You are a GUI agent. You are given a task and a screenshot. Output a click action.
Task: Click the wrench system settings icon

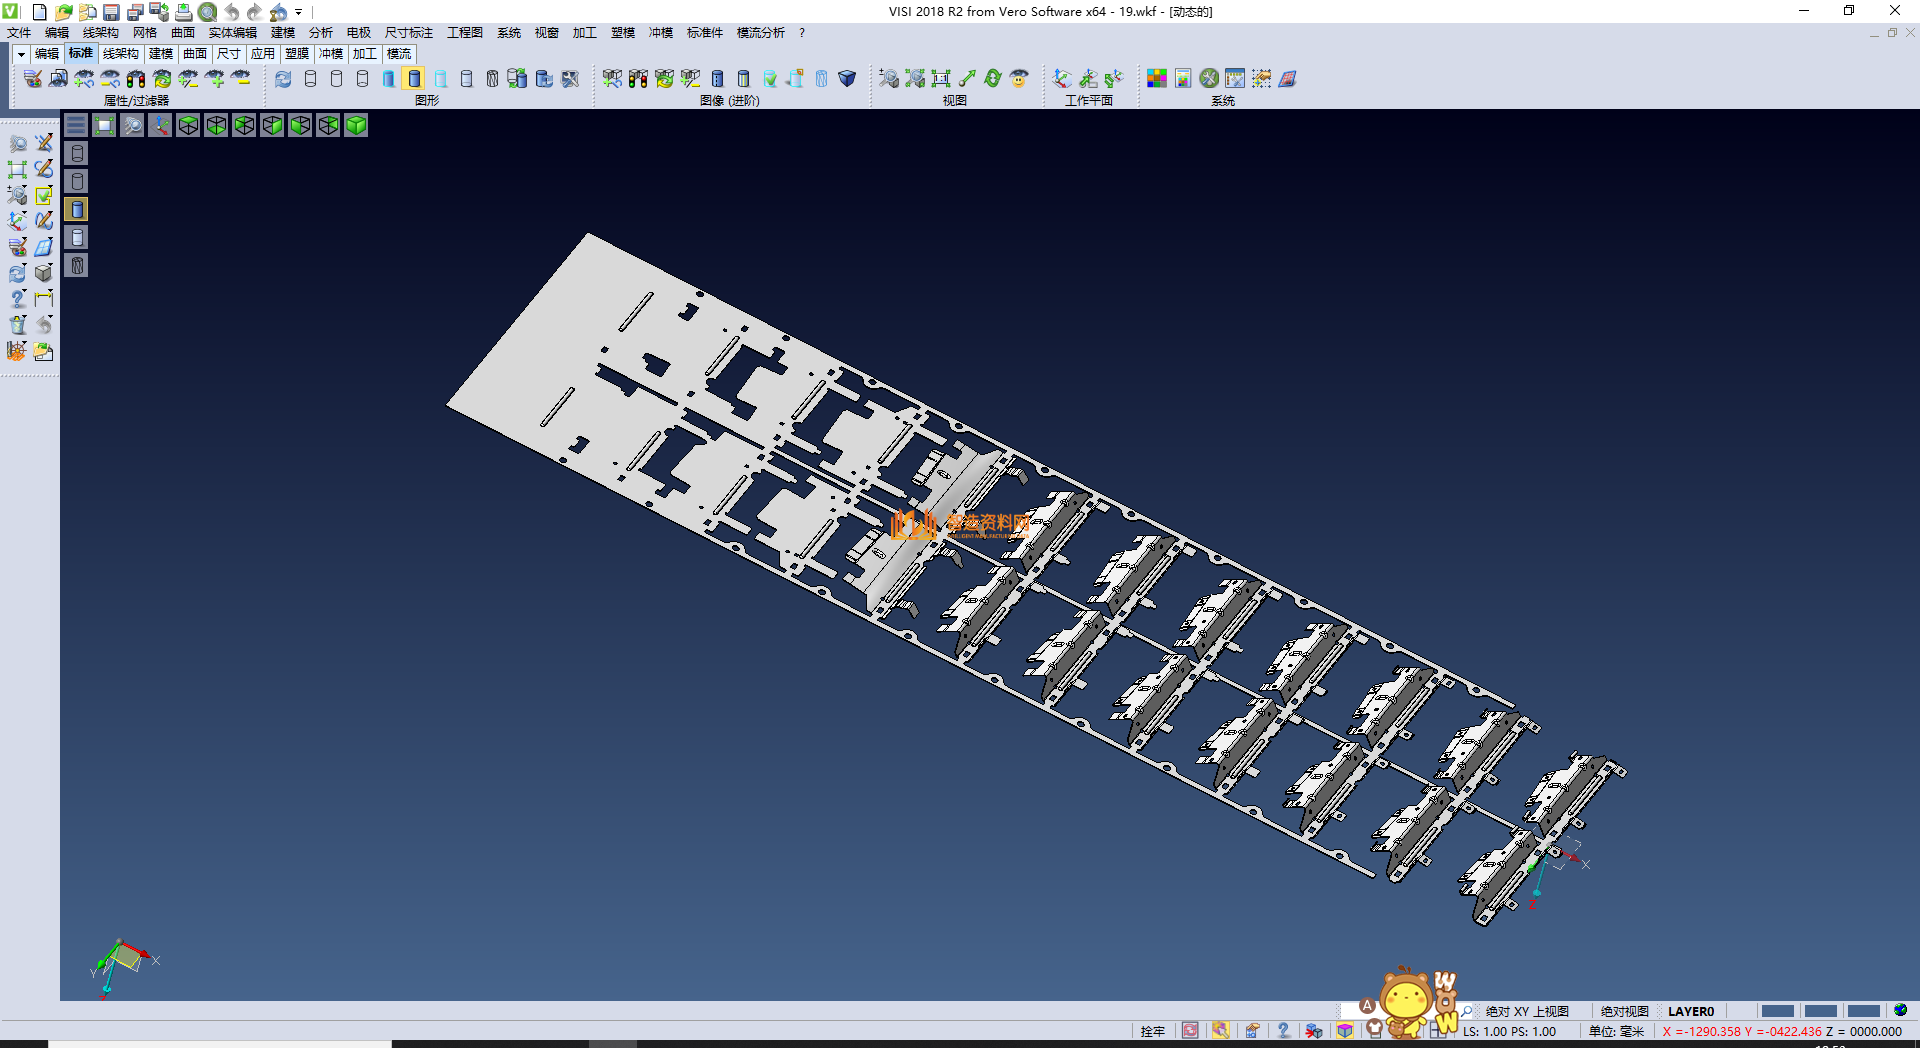click(x=1209, y=78)
